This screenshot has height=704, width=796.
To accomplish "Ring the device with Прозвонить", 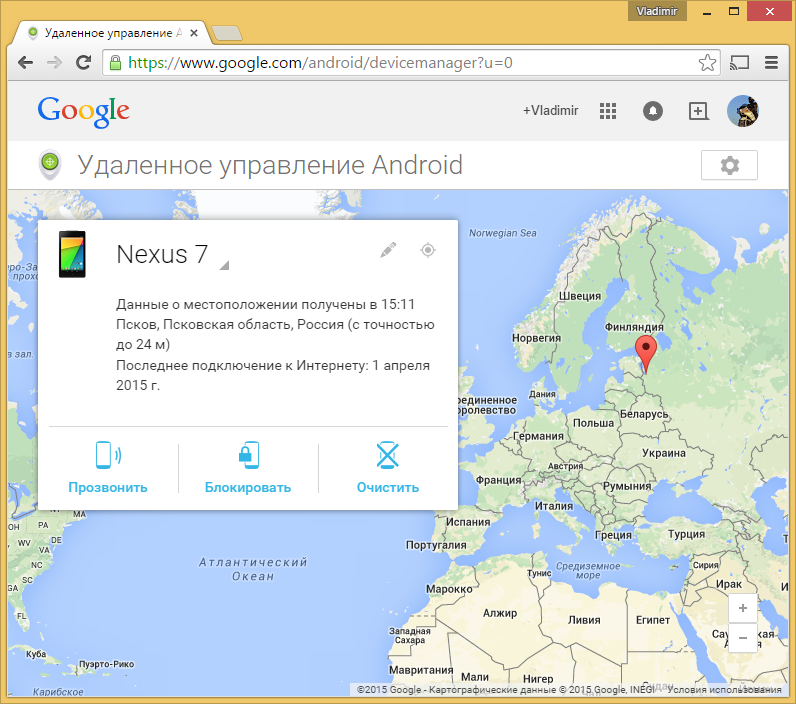I will tap(108, 468).
